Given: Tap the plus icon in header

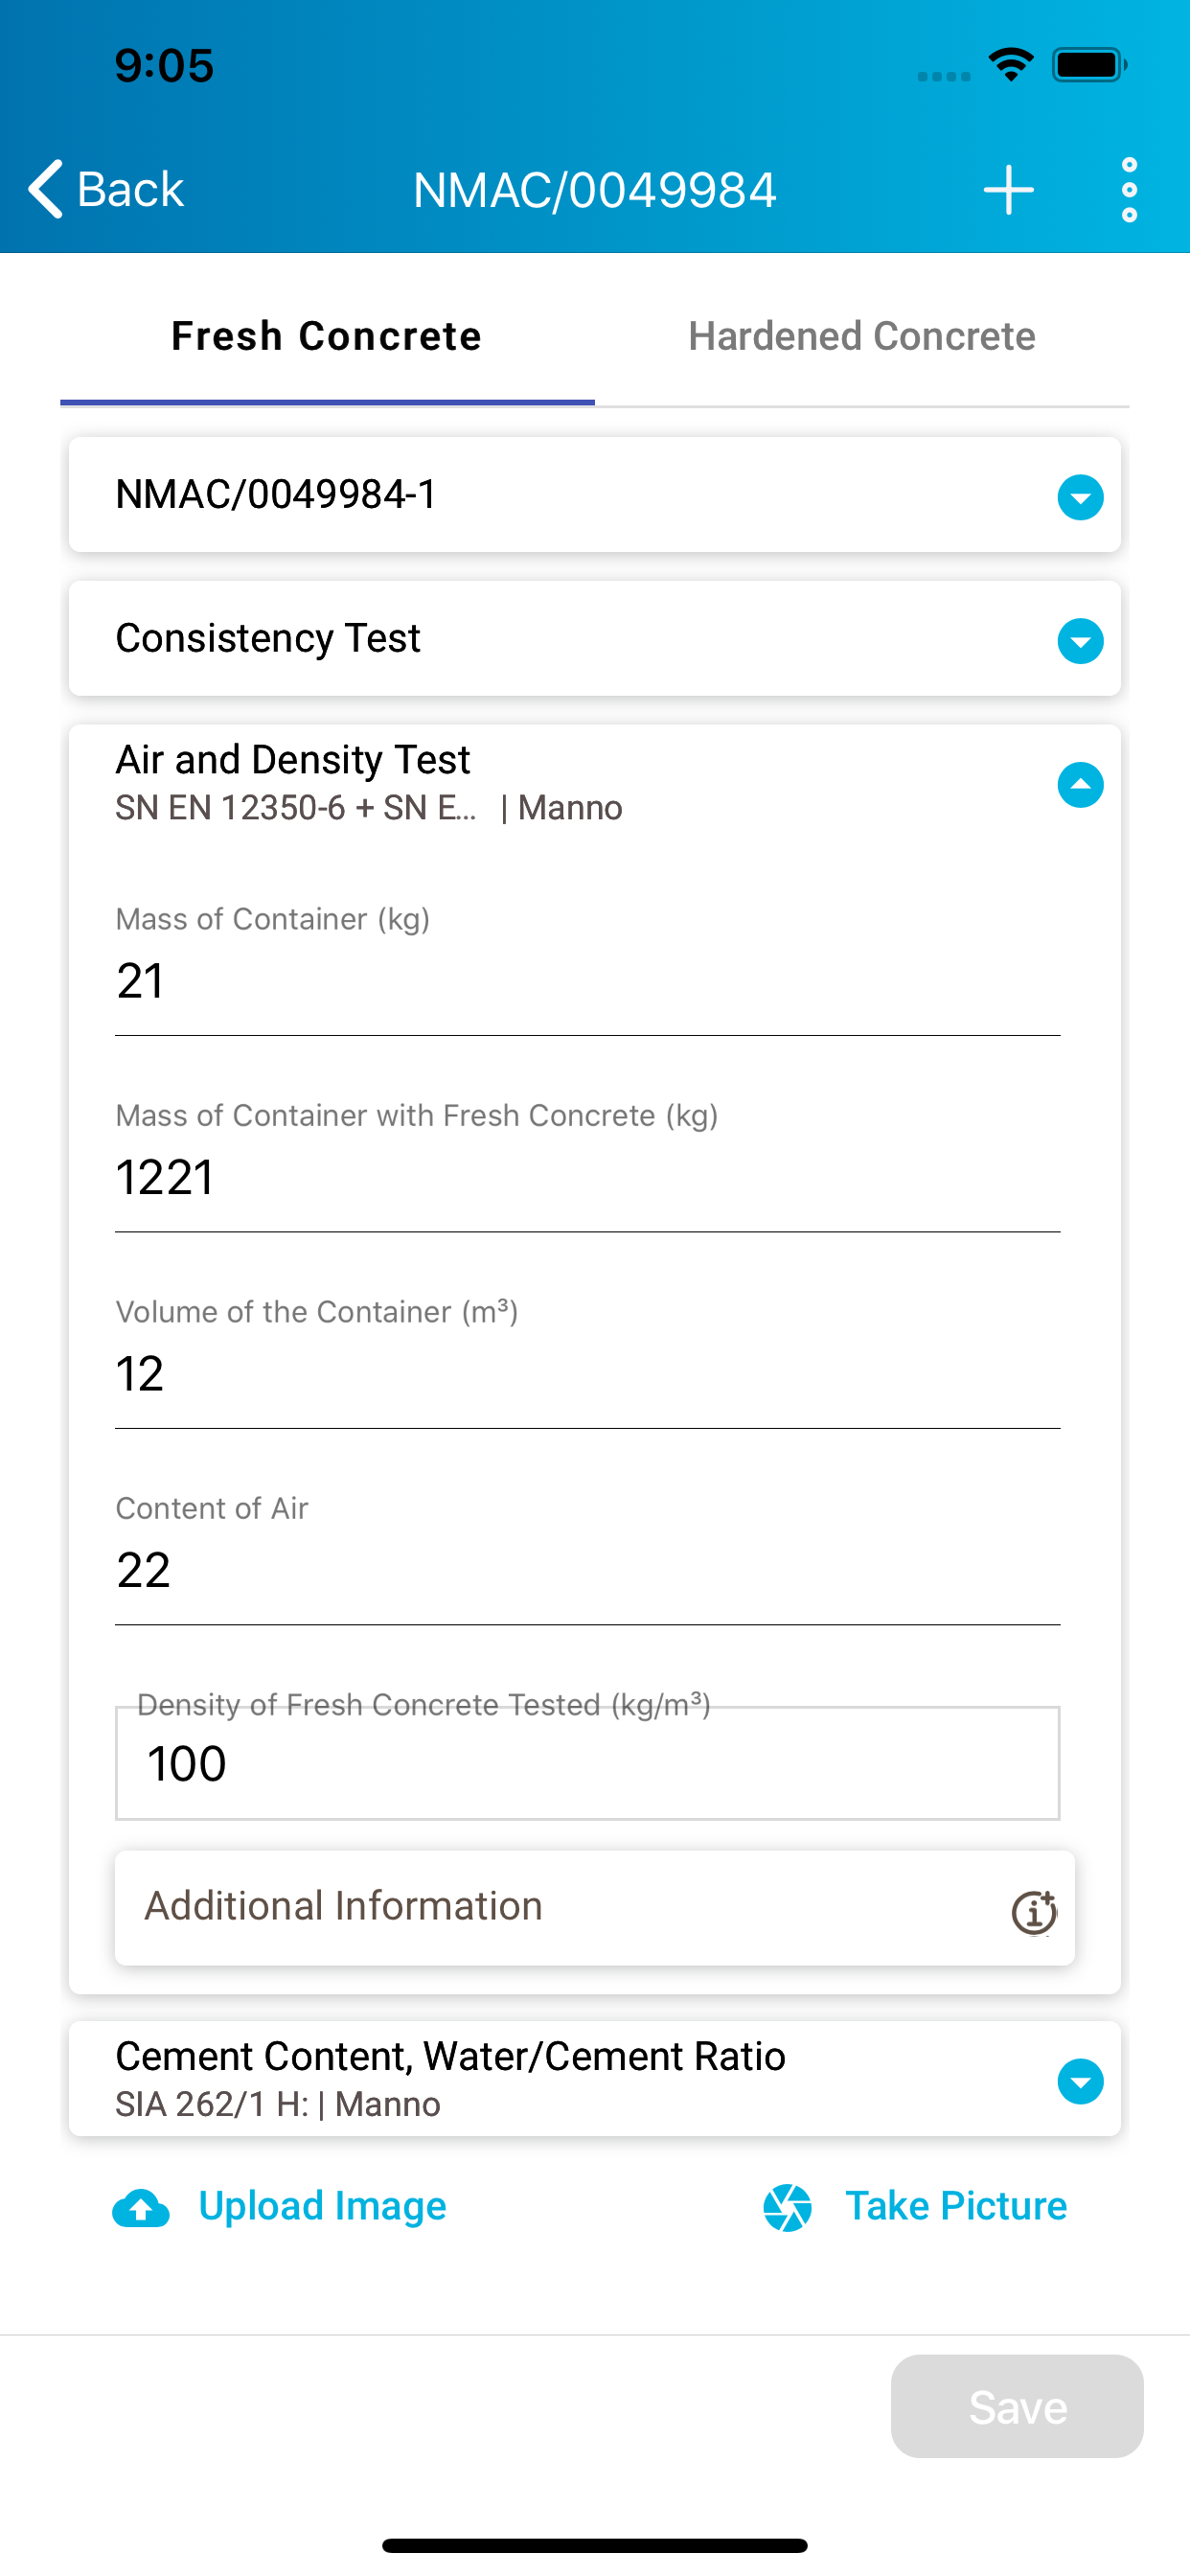Looking at the screenshot, I should 1008,190.
